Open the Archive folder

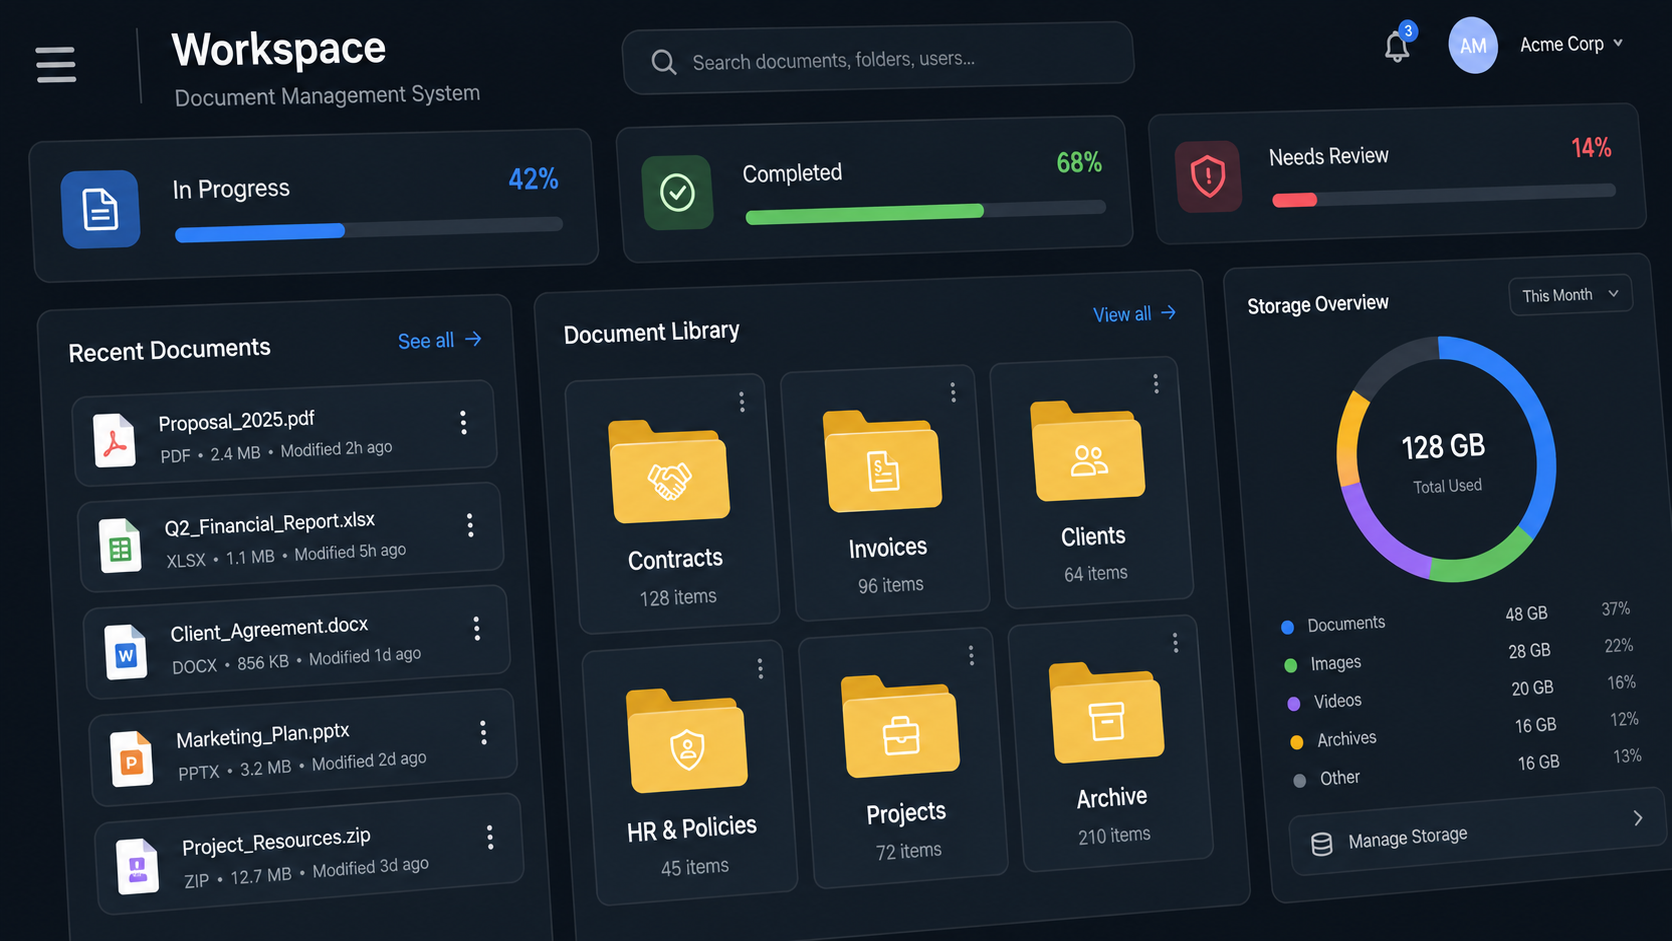[1111, 745]
